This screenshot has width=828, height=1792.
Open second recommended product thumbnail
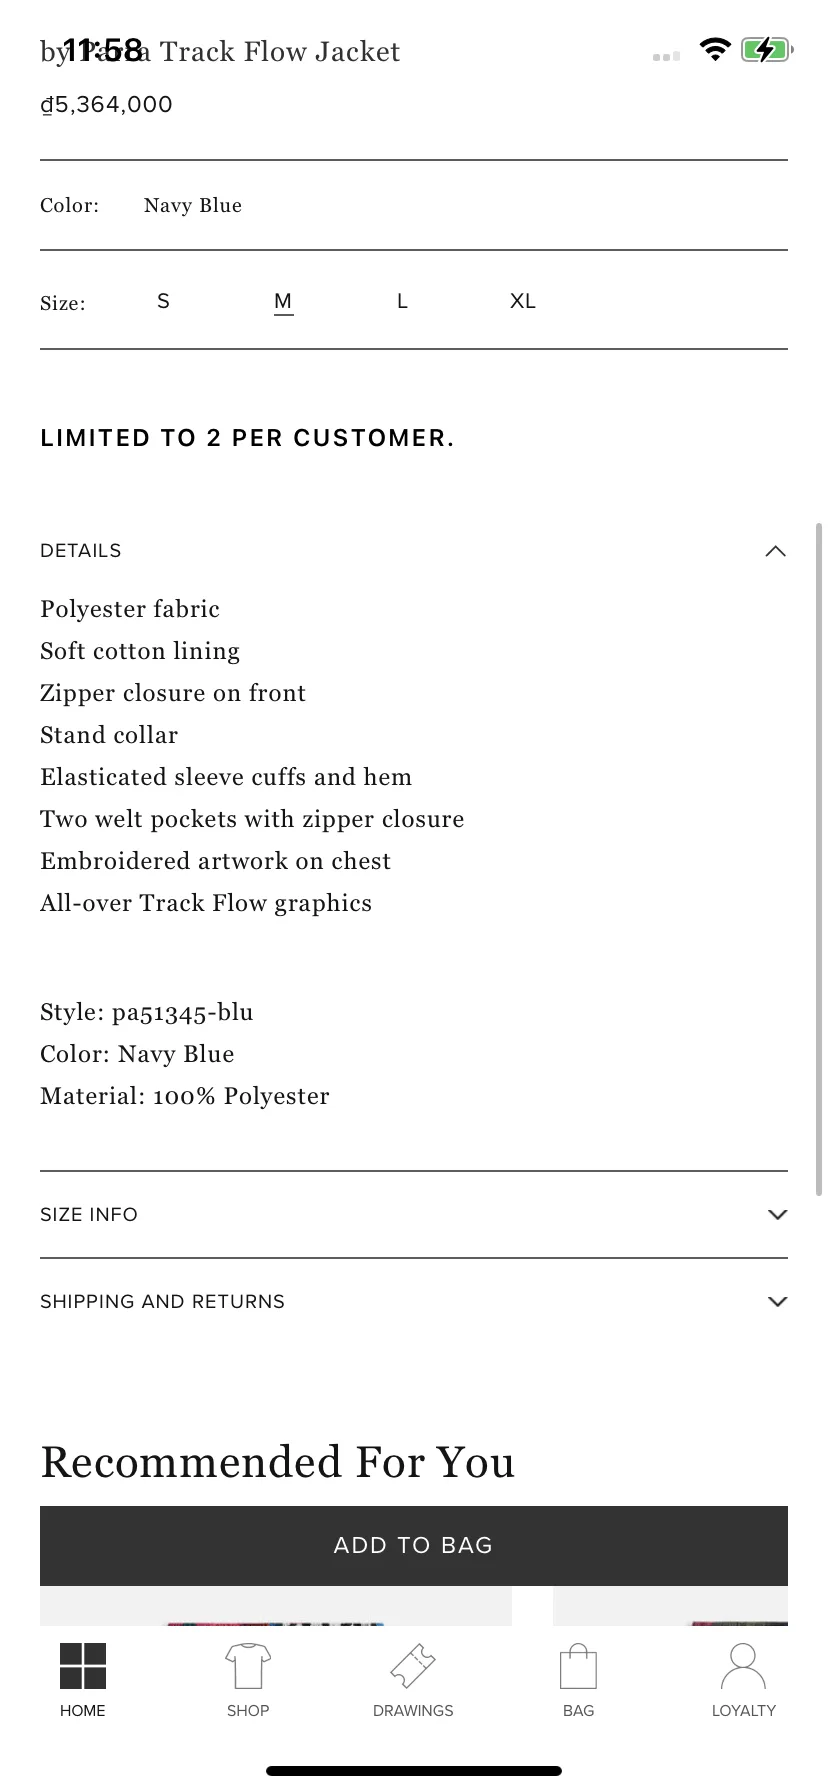[670, 1606]
